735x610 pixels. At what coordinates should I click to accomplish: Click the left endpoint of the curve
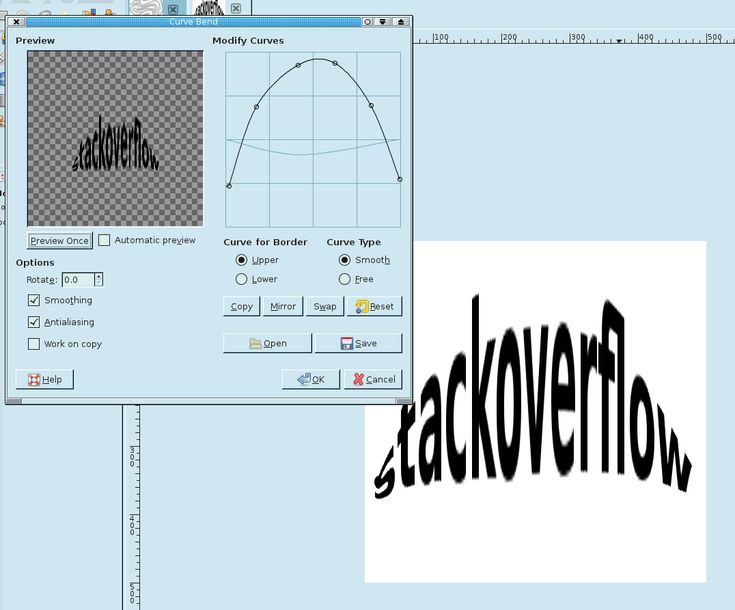229,186
